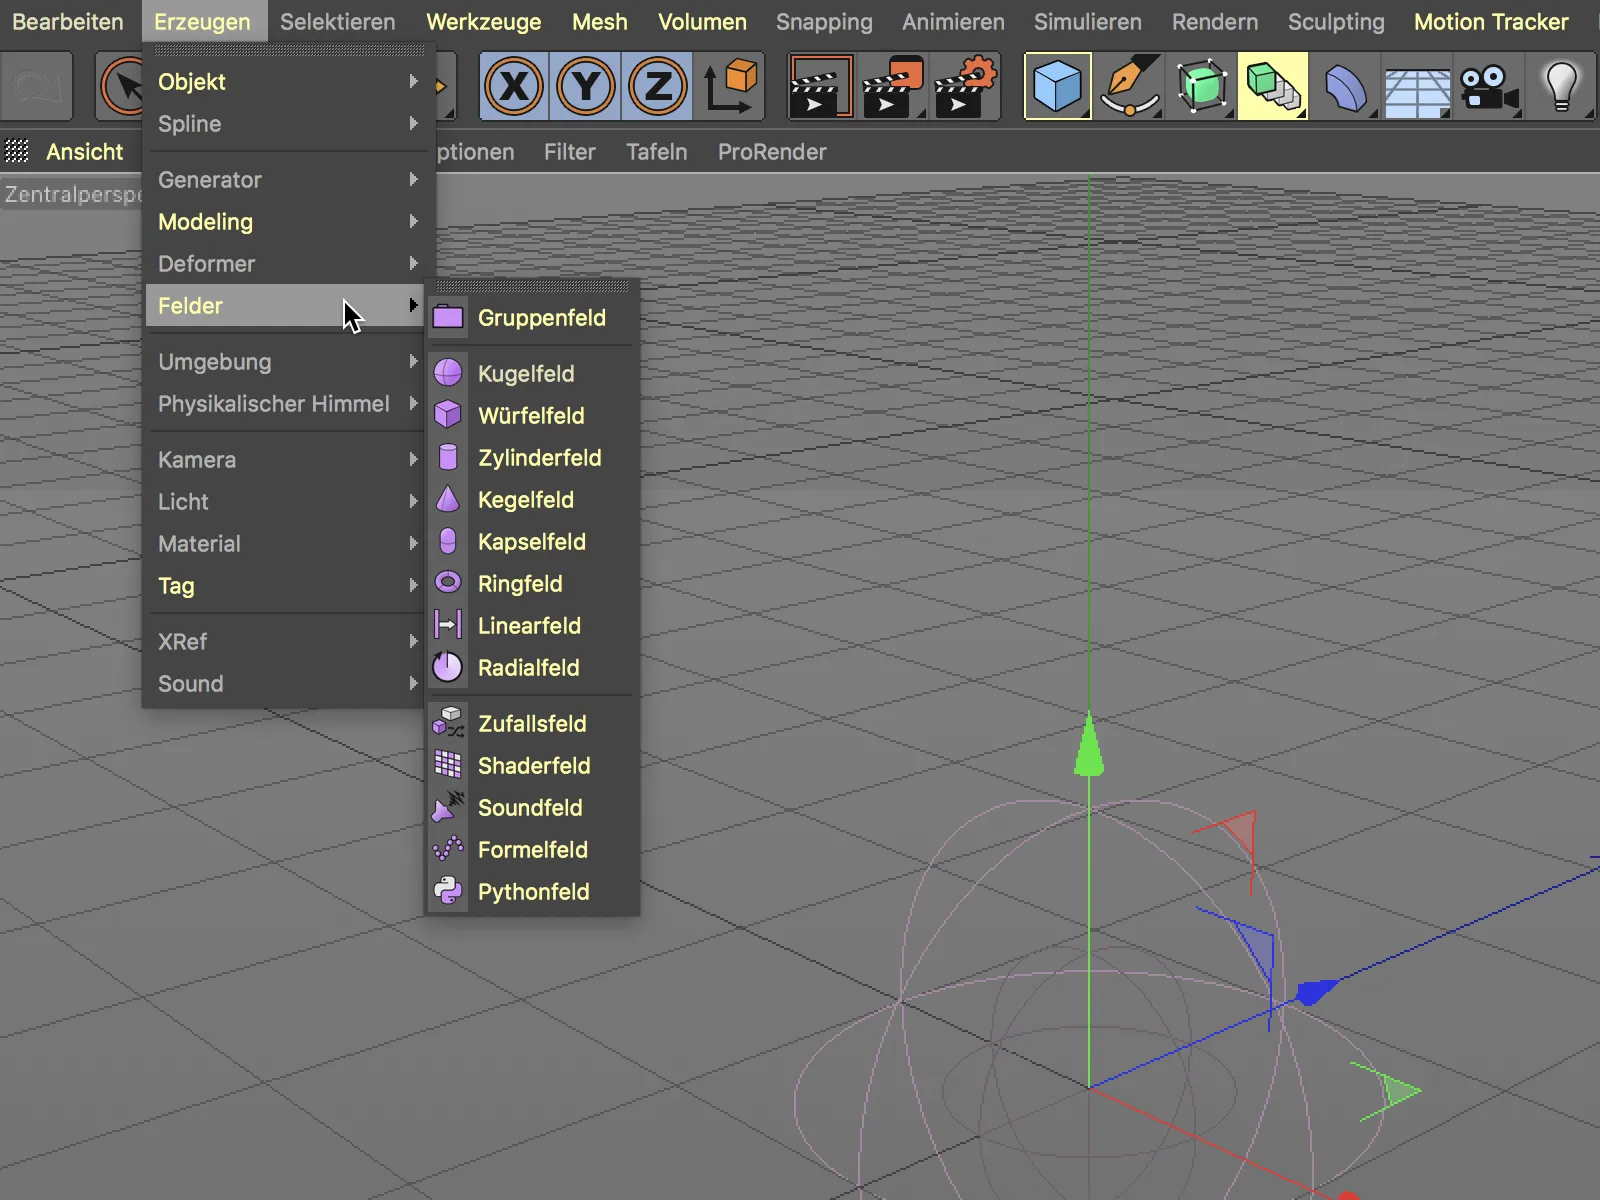Viewport: 1600px width, 1200px height.
Task: Open the Mesh menu
Action: [x=600, y=22]
